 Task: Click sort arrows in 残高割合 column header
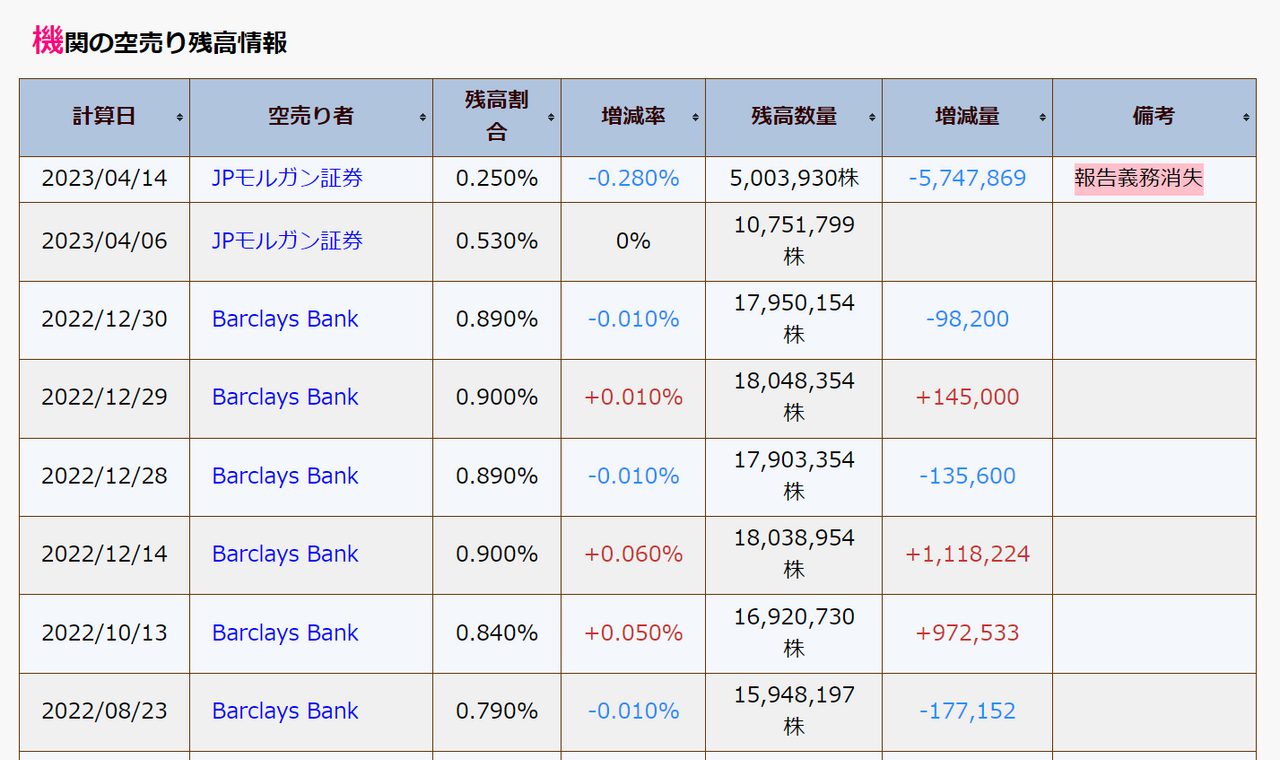point(551,118)
